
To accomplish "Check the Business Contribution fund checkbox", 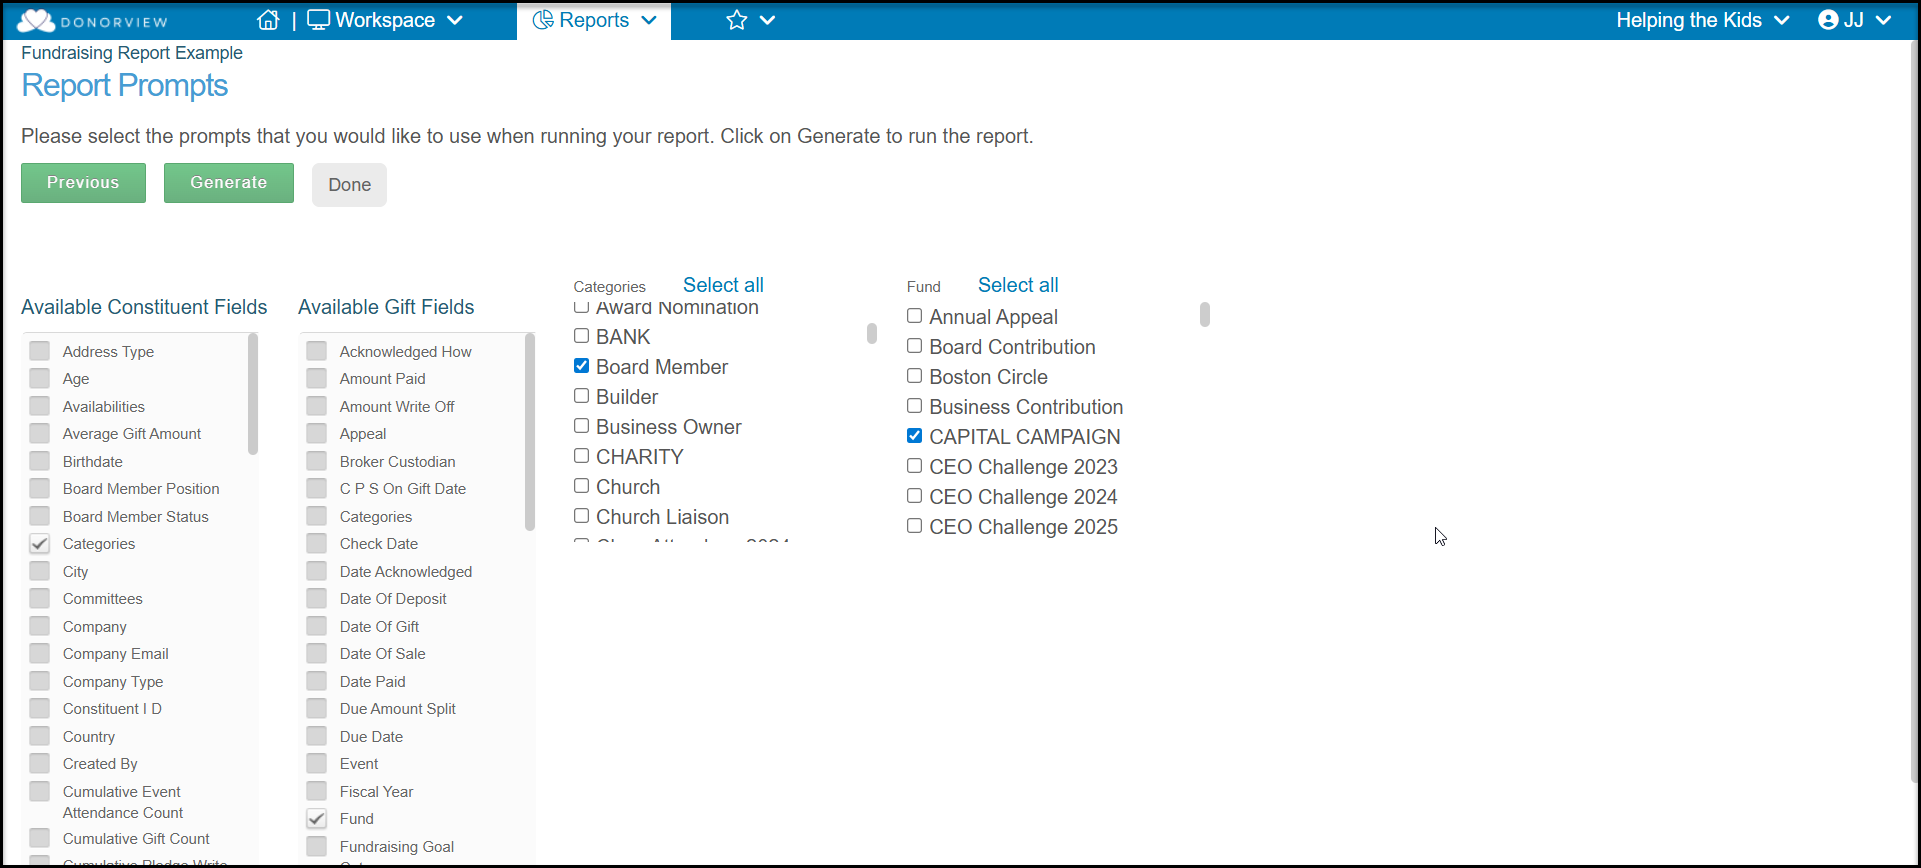I will [914, 406].
